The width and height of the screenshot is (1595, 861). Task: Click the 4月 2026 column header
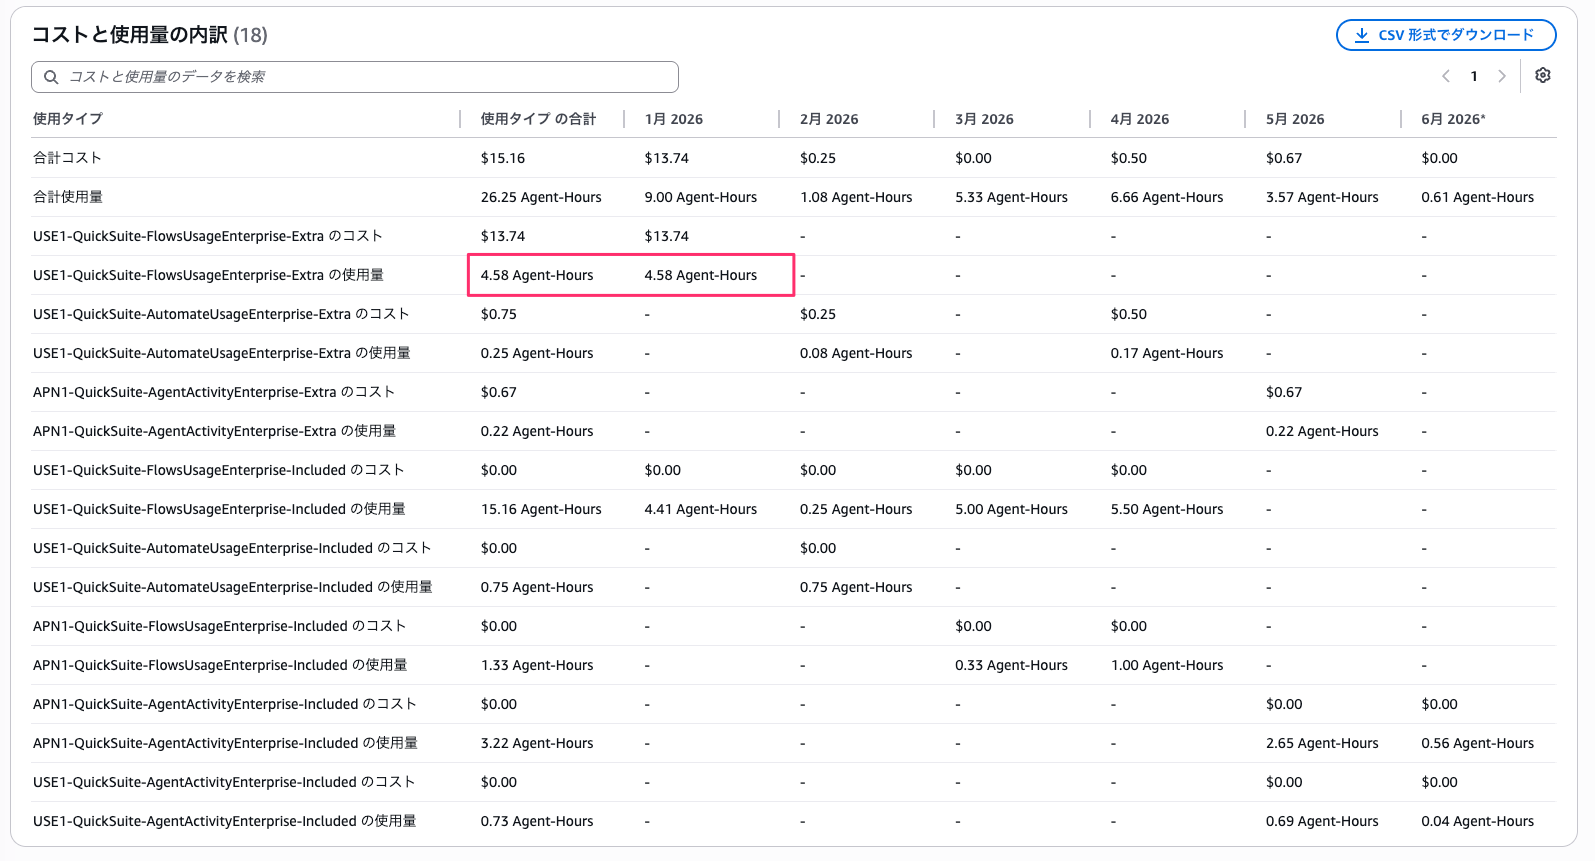(1140, 119)
